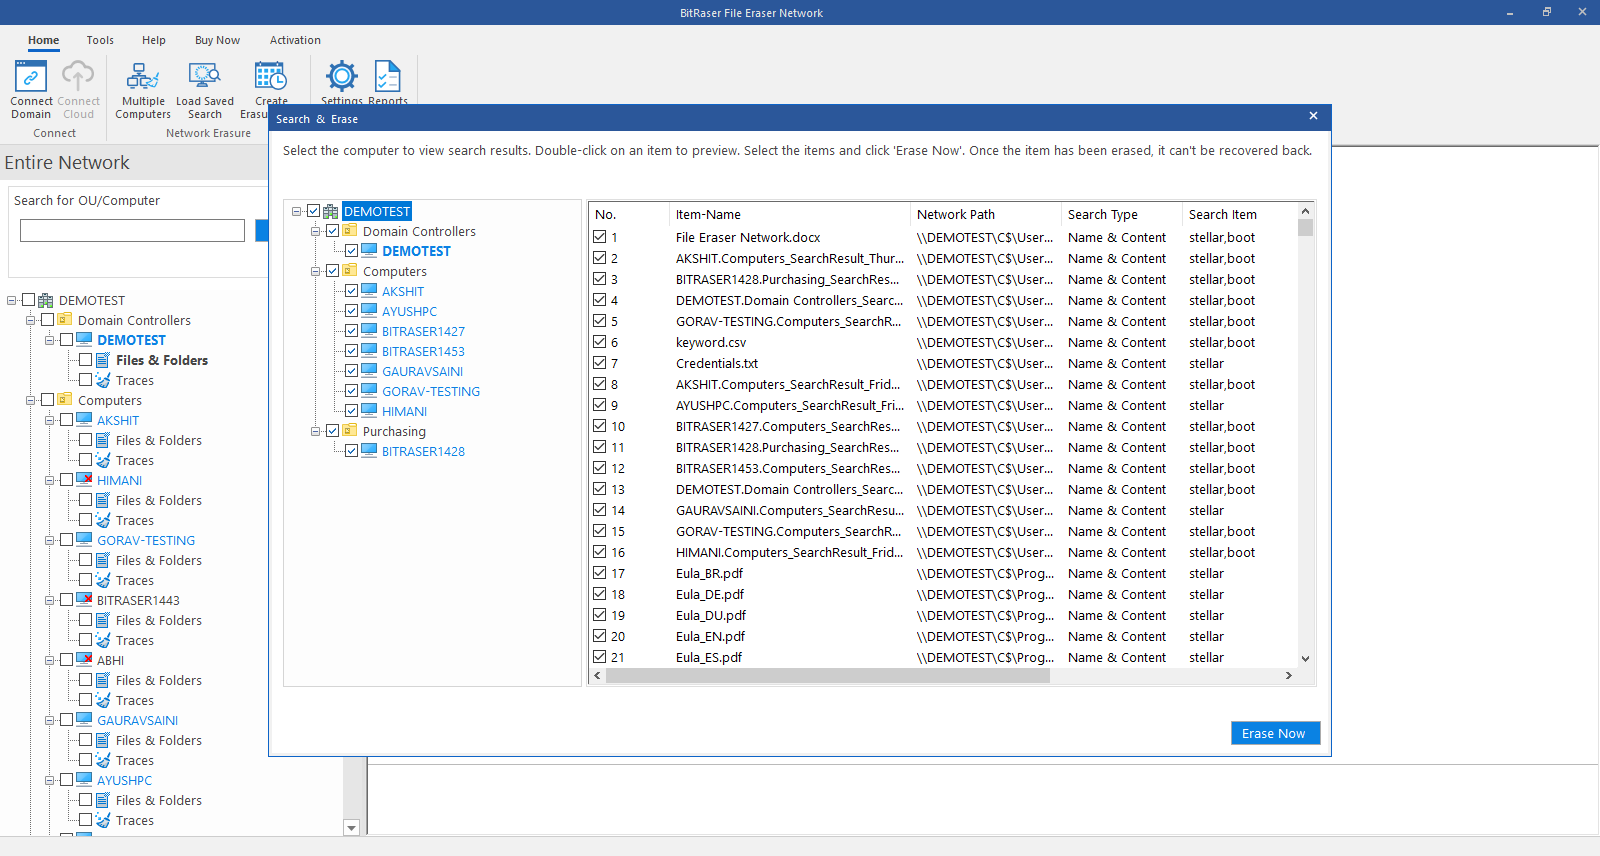Click GORAV-TESTING computer icon in the Search & Erase tree
This screenshot has width=1600, height=856.
(369, 391)
